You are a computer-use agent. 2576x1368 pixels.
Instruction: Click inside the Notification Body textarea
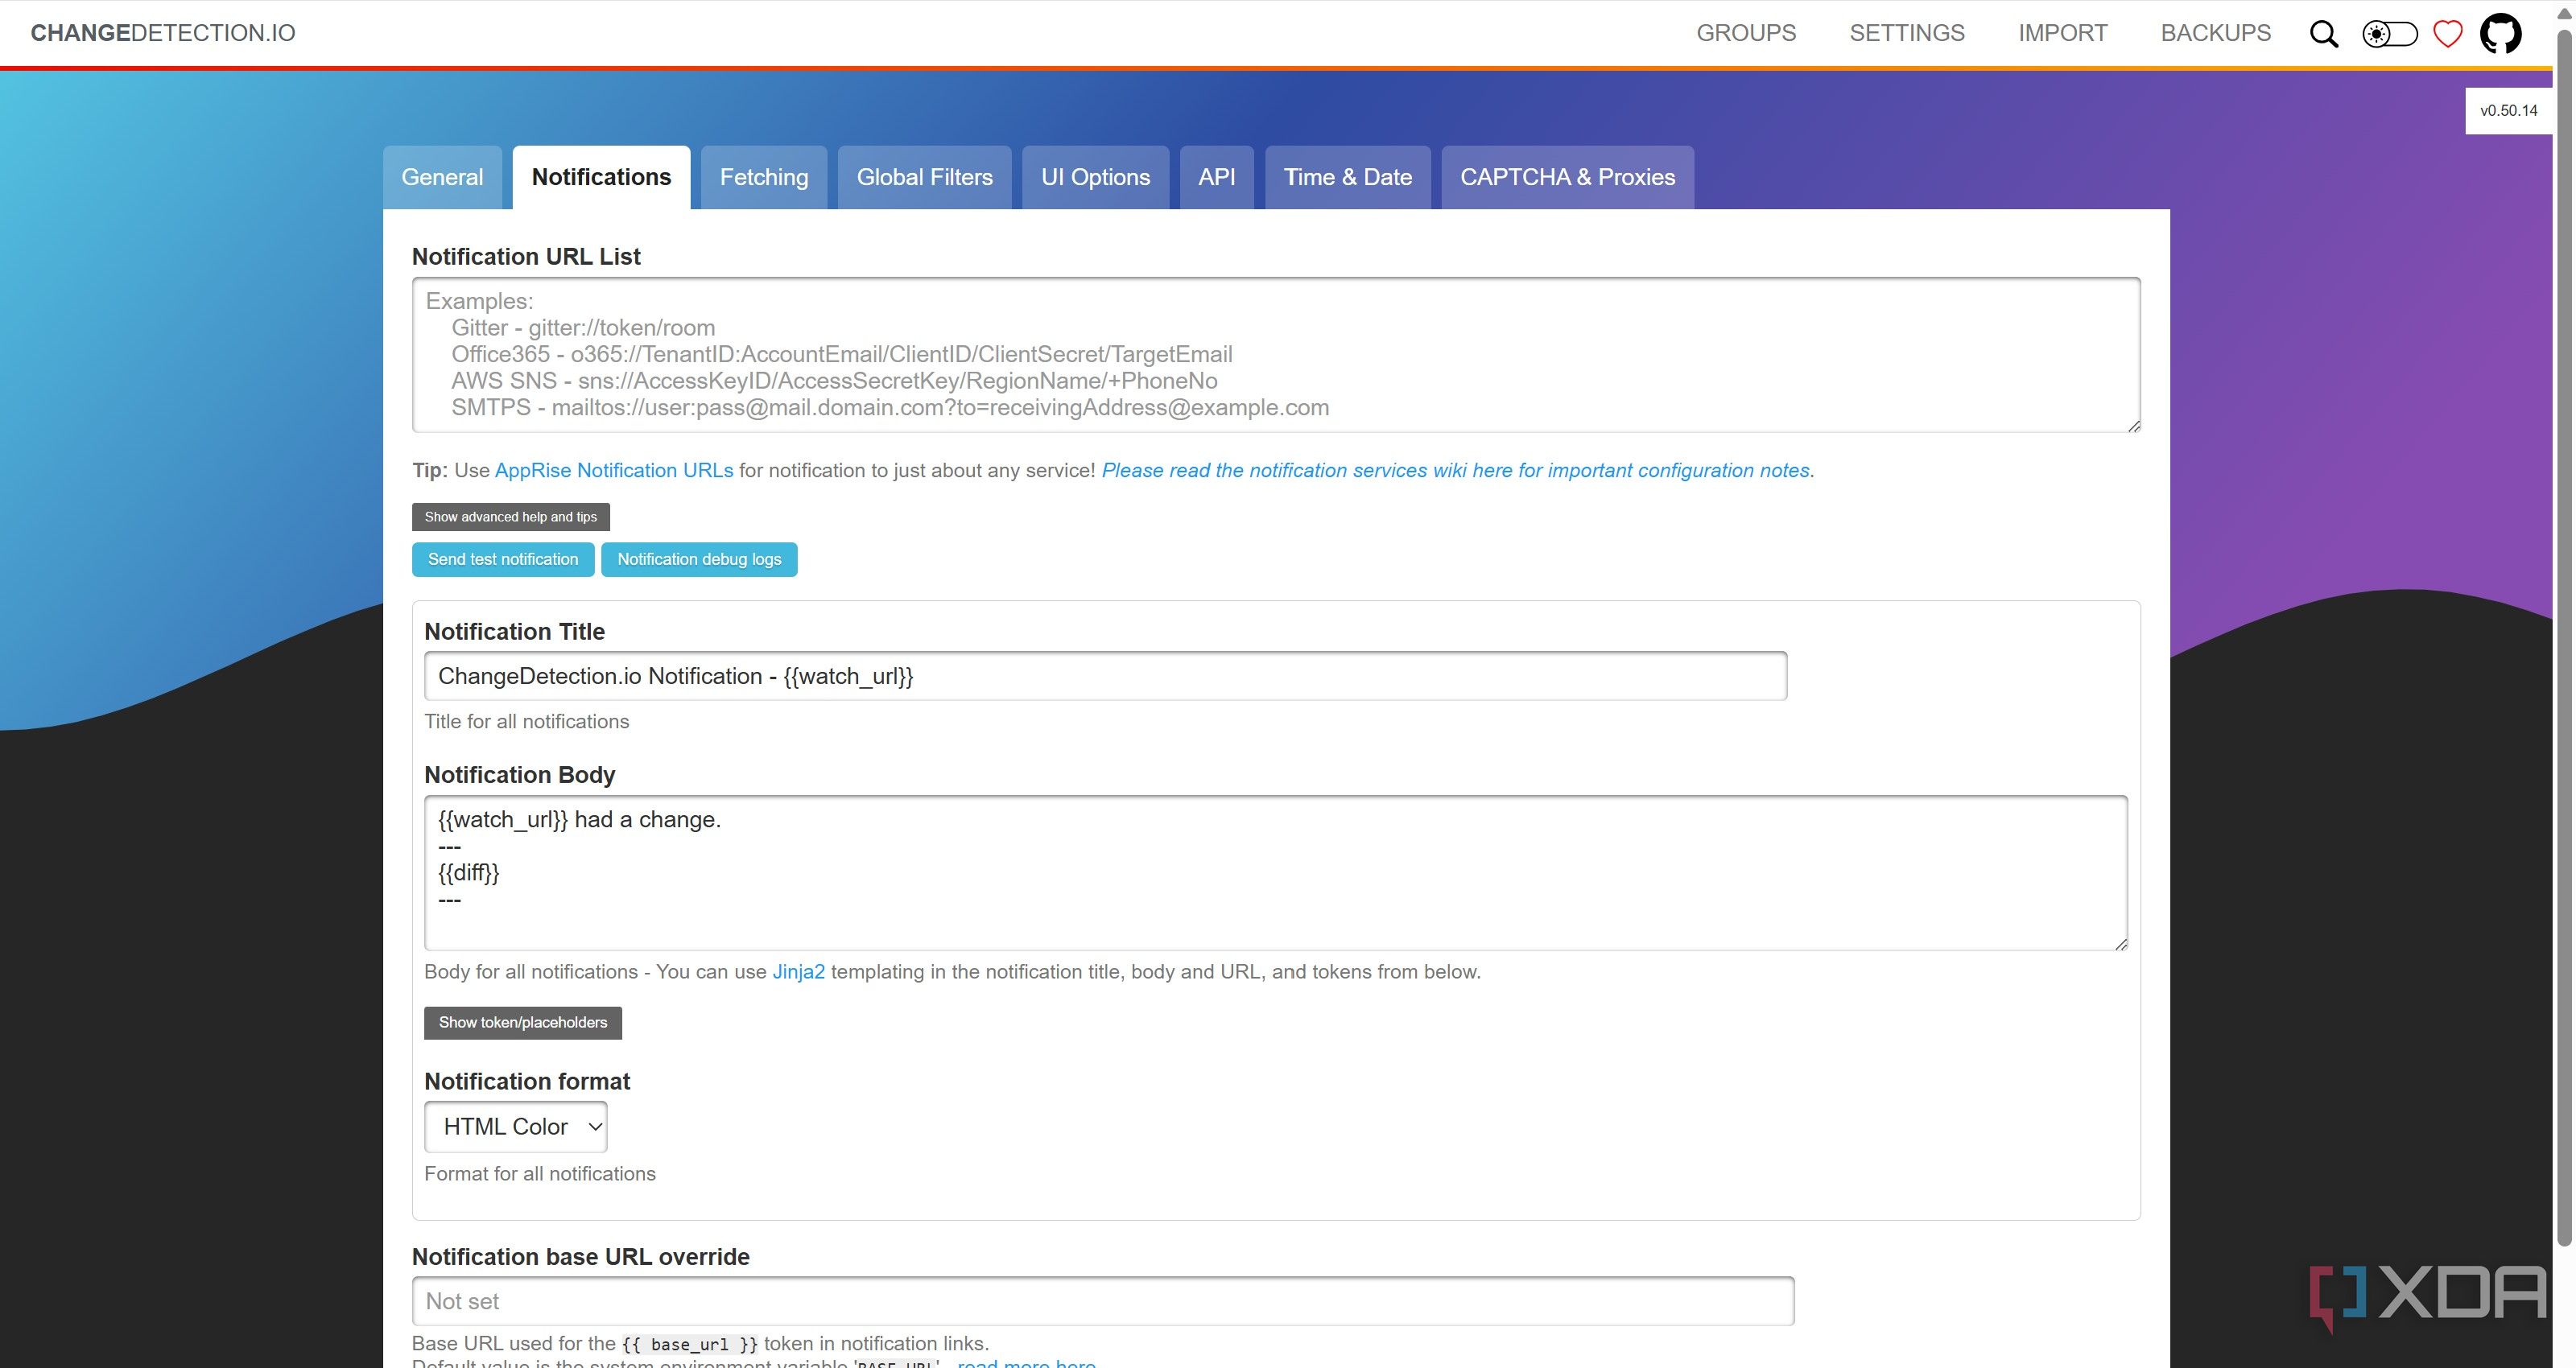(x=1276, y=872)
